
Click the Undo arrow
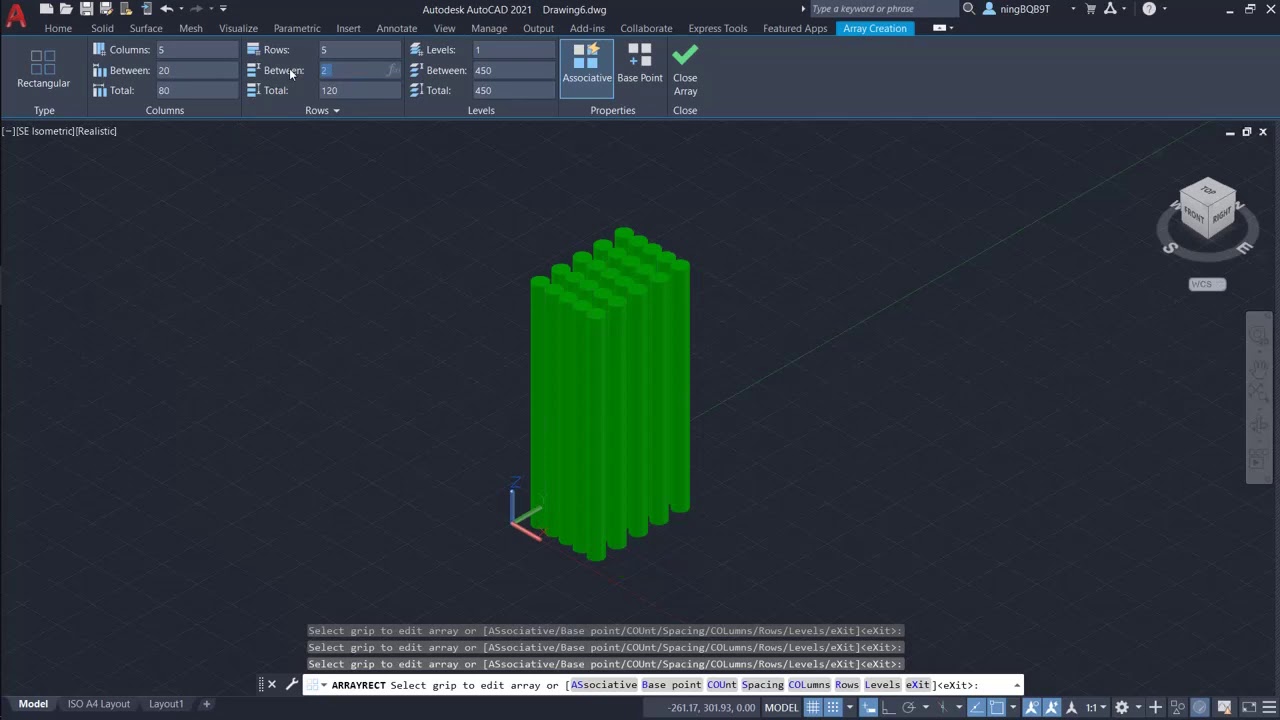(165, 9)
